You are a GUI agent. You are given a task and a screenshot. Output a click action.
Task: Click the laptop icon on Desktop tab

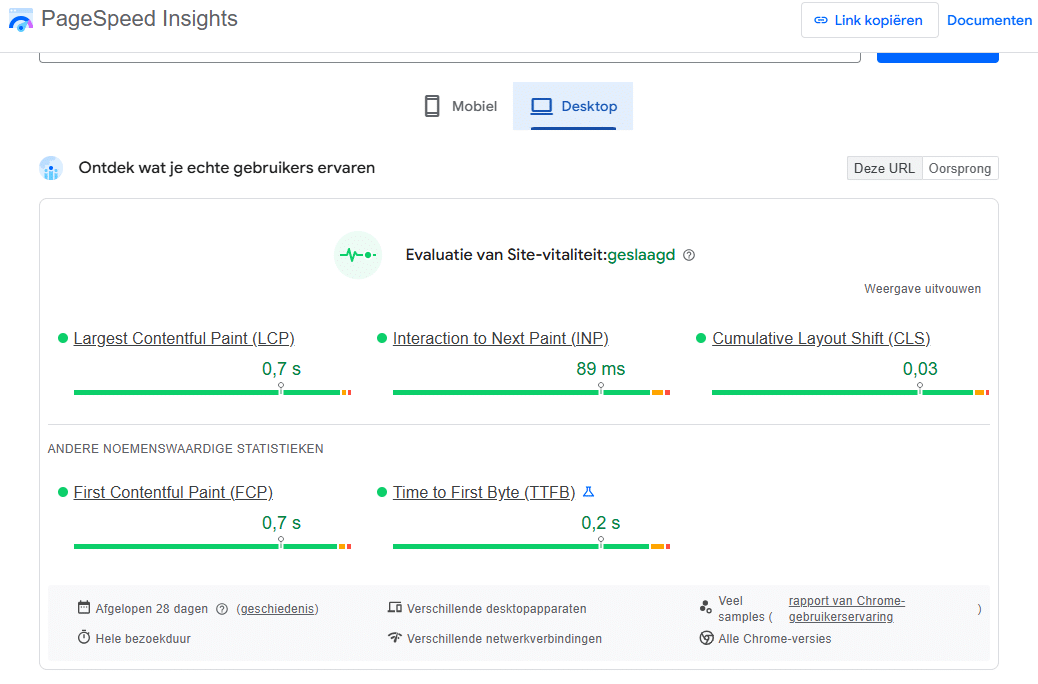(x=542, y=106)
